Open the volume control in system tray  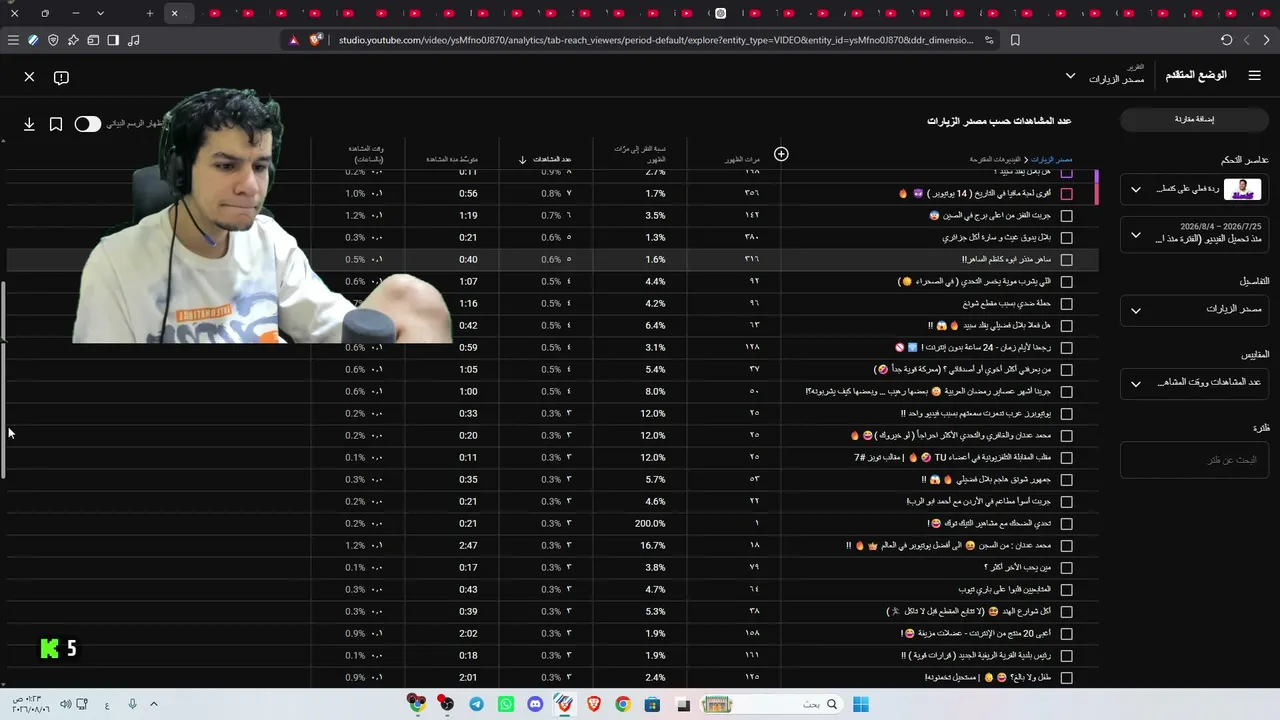coord(65,705)
